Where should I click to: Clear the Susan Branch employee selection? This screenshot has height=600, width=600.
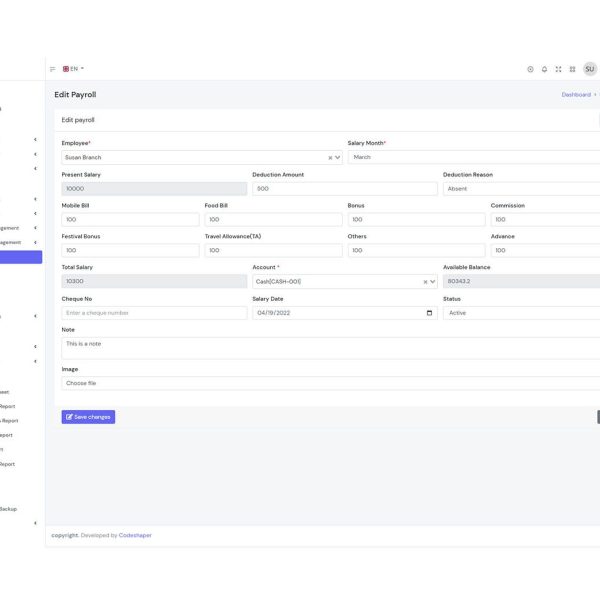pos(329,158)
